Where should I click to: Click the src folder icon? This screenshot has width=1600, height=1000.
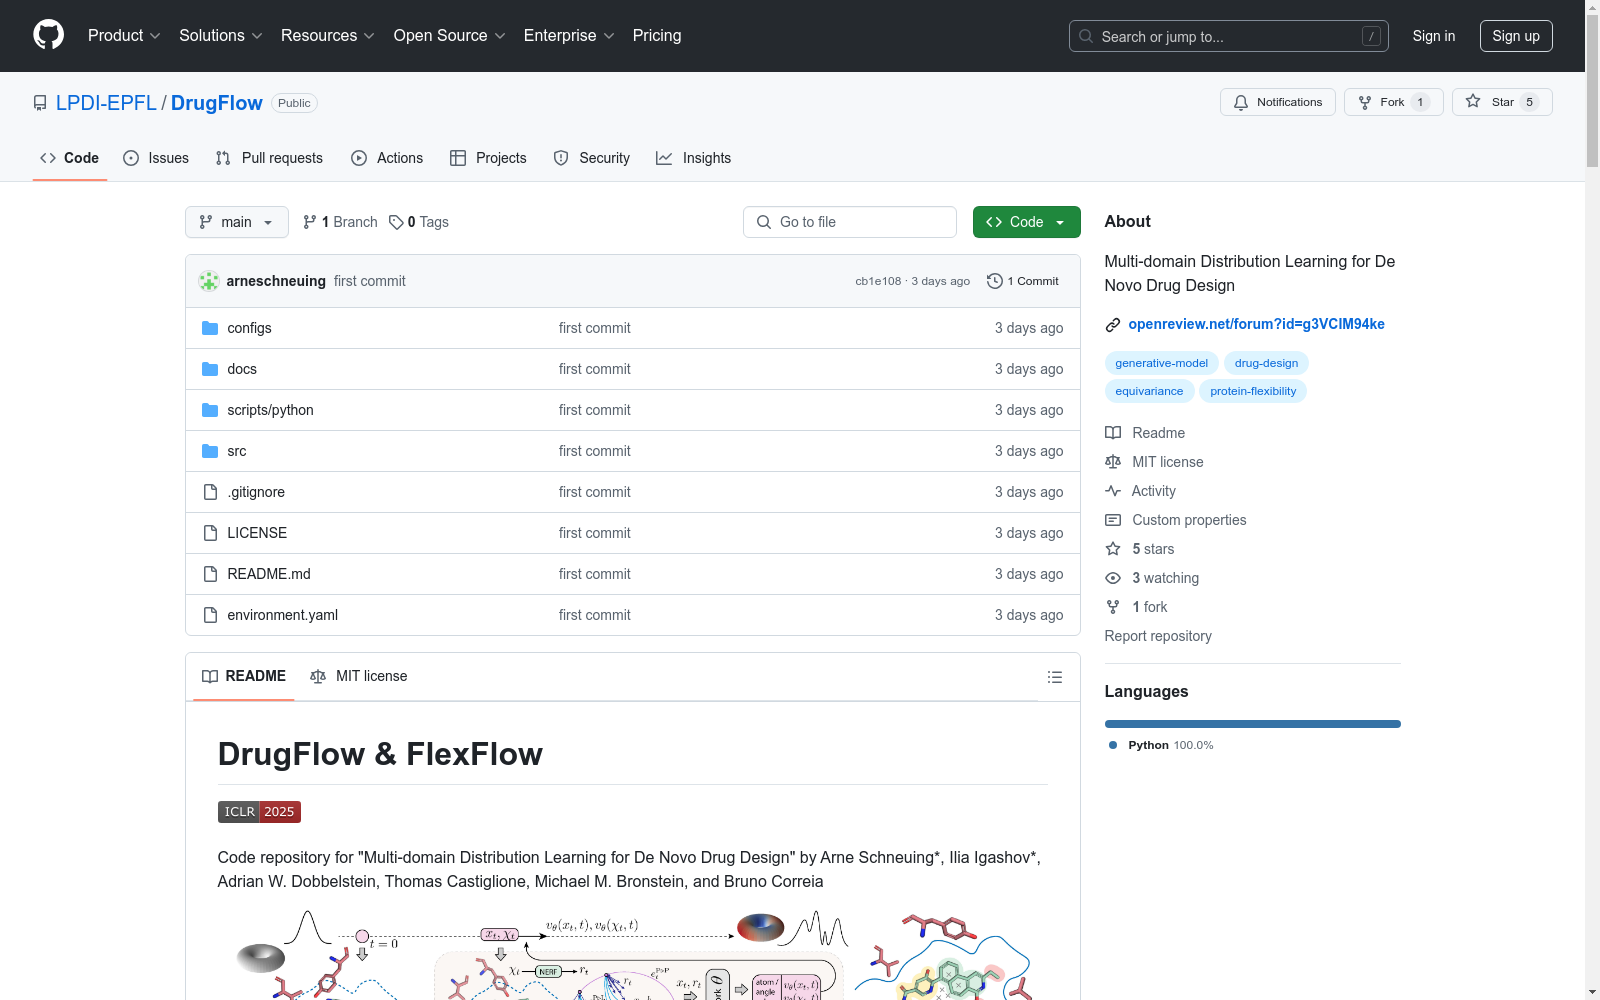[210, 451]
